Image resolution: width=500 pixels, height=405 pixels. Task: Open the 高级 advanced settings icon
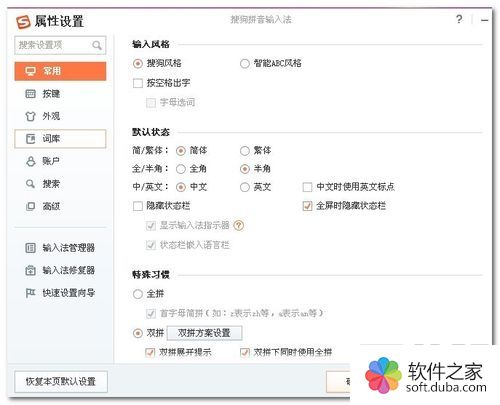click(x=30, y=206)
